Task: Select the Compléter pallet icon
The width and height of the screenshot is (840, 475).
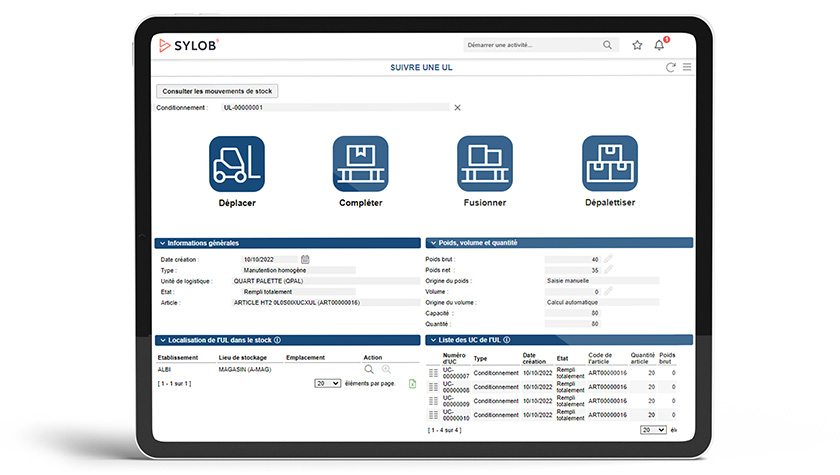Action: (360, 164)
